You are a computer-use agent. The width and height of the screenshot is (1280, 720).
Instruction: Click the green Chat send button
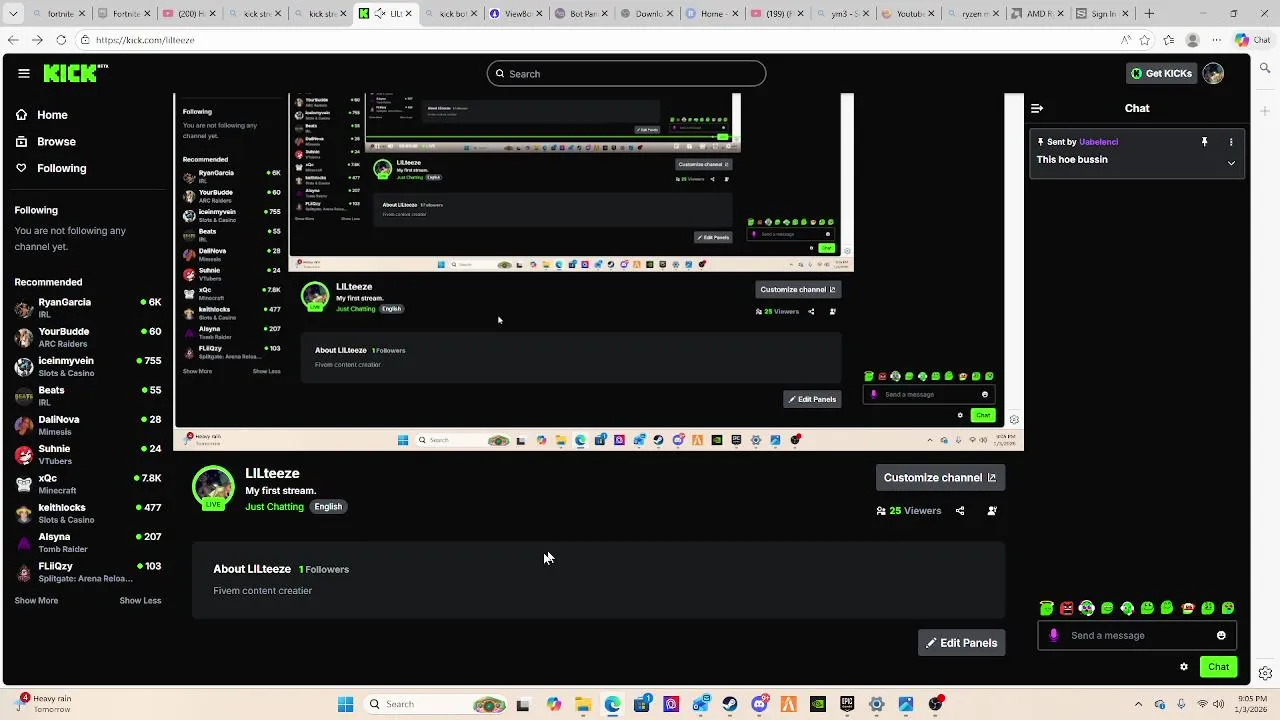coord(1218,667)
